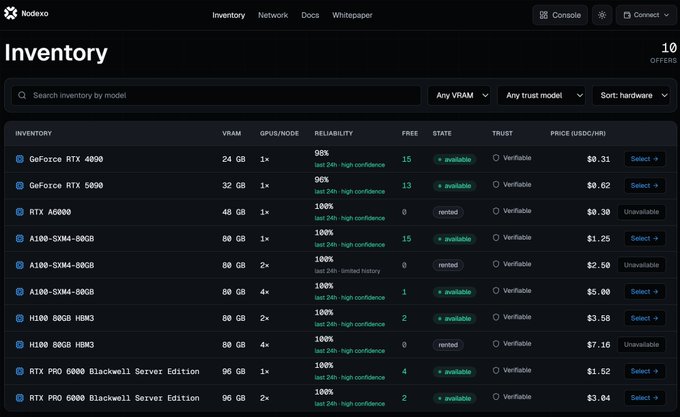
Task: Click the FREE column header
Action: click(410, 134)
